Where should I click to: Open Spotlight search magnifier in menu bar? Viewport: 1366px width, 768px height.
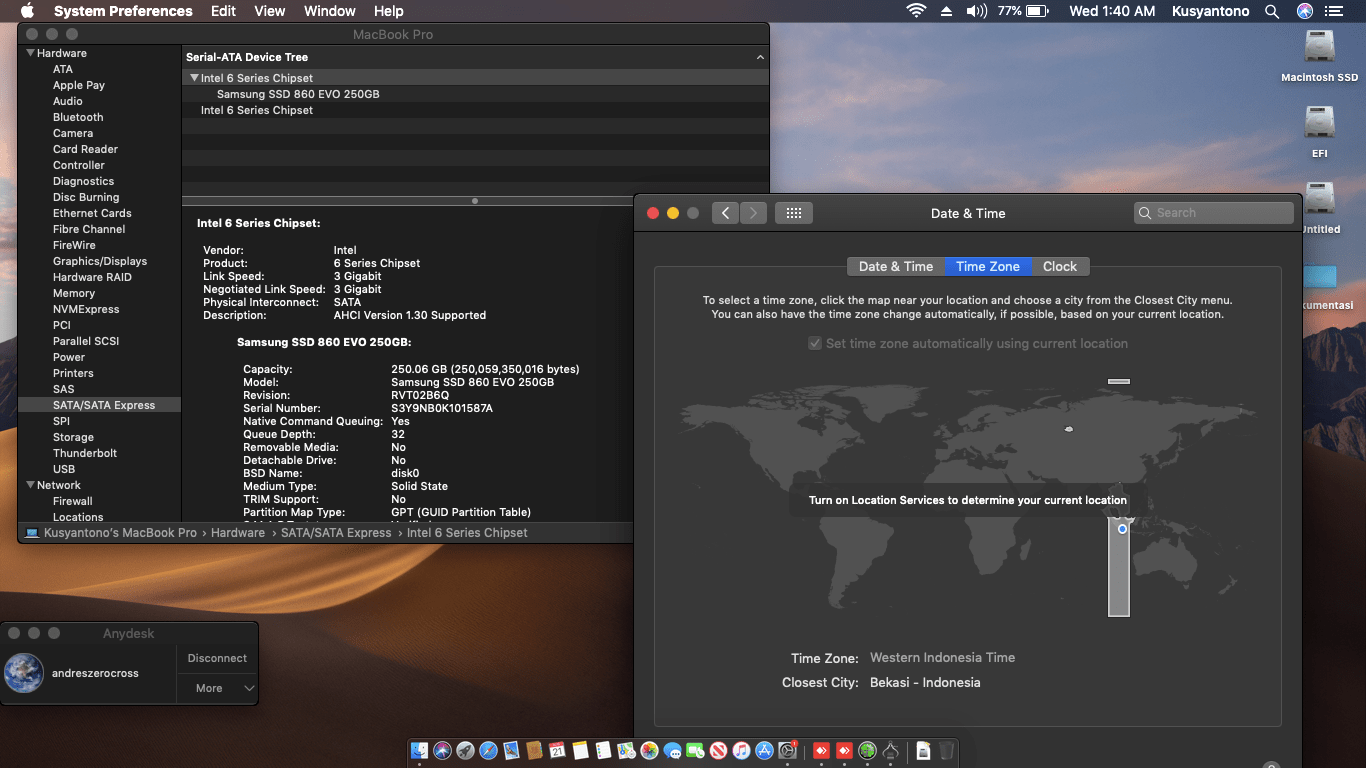[x=1272, y=11]
